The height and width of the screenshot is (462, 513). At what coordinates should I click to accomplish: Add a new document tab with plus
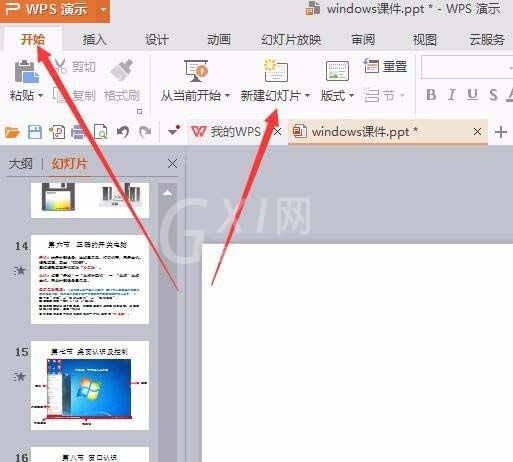[x=501, y=132]
